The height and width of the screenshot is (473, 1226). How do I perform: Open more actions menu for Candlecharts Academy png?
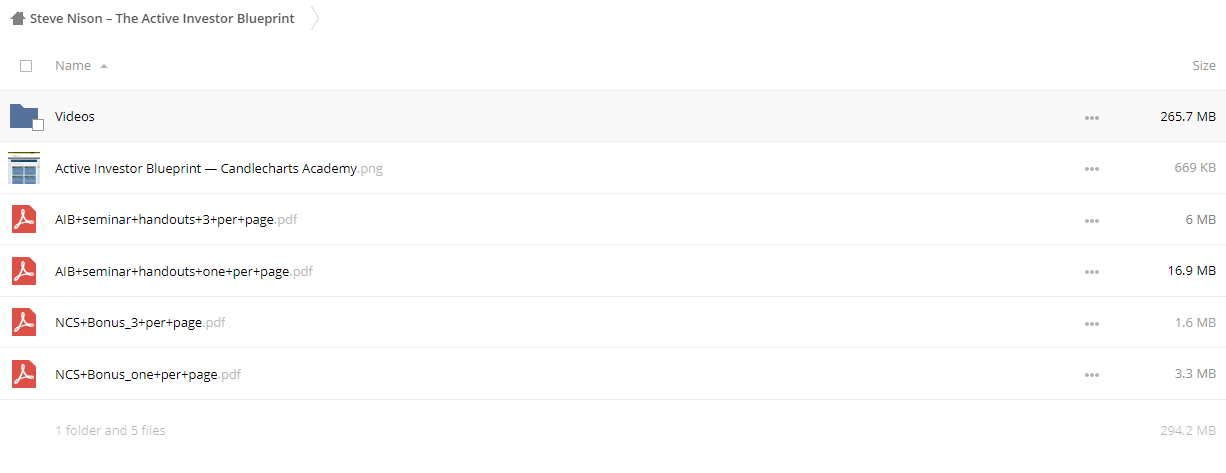click(1092, 169)
